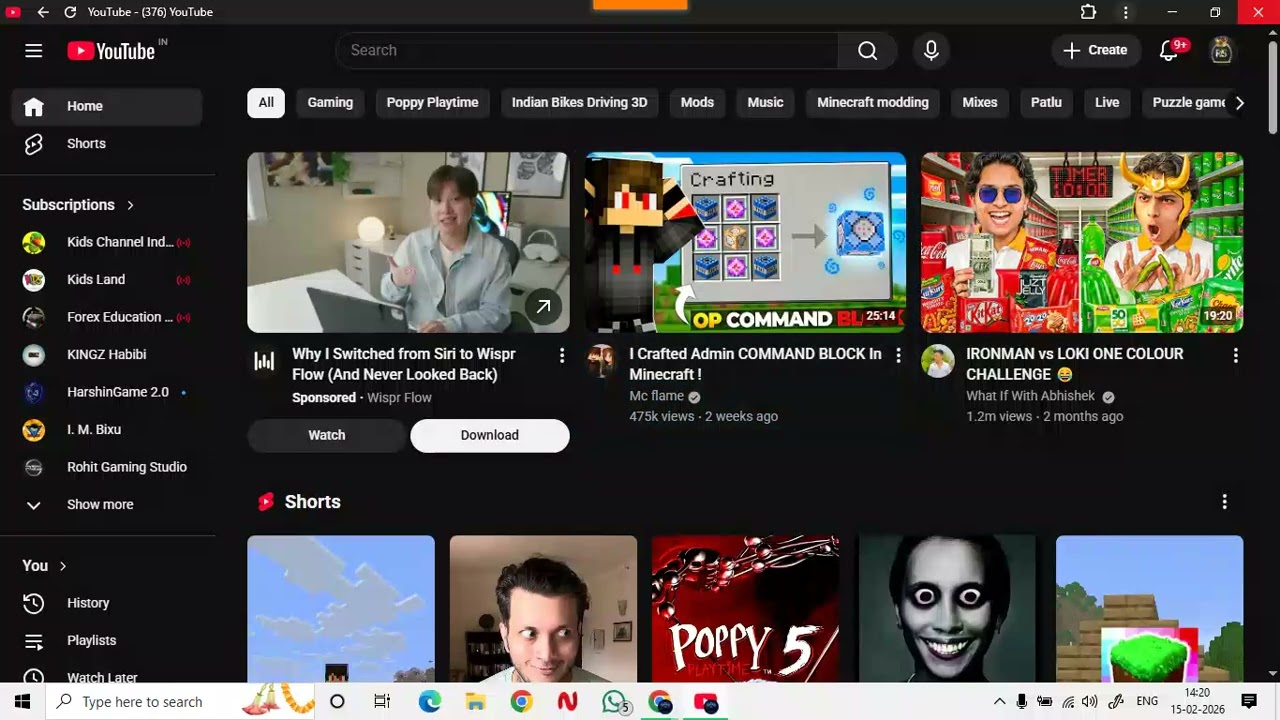Open History in the sidebar

(107, 603)
